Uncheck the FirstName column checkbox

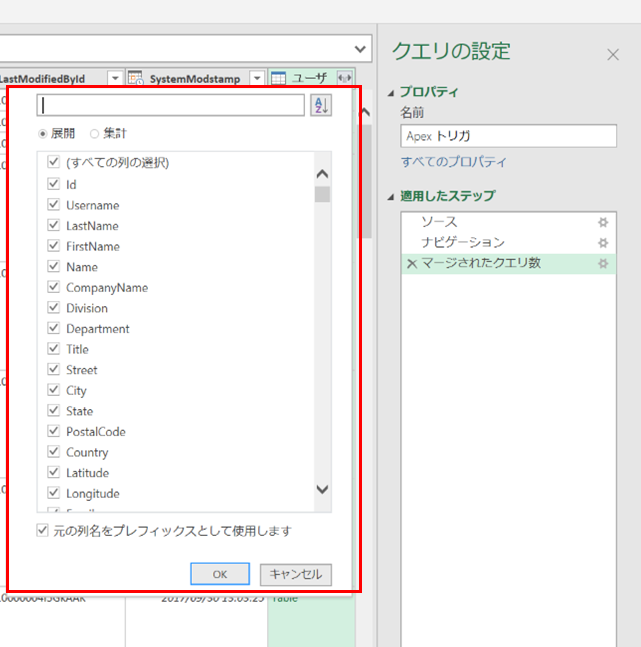point(54,246)
